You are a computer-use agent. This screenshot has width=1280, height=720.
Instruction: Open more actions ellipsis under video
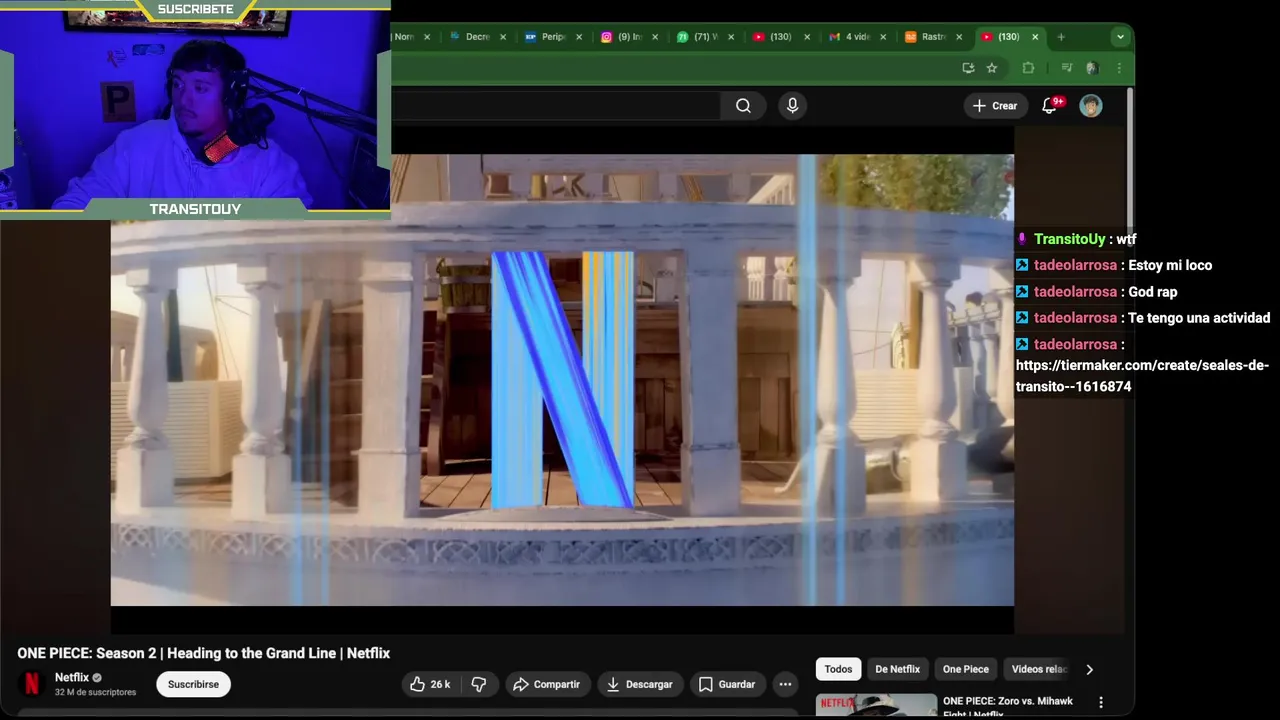[x=786, y=684]
